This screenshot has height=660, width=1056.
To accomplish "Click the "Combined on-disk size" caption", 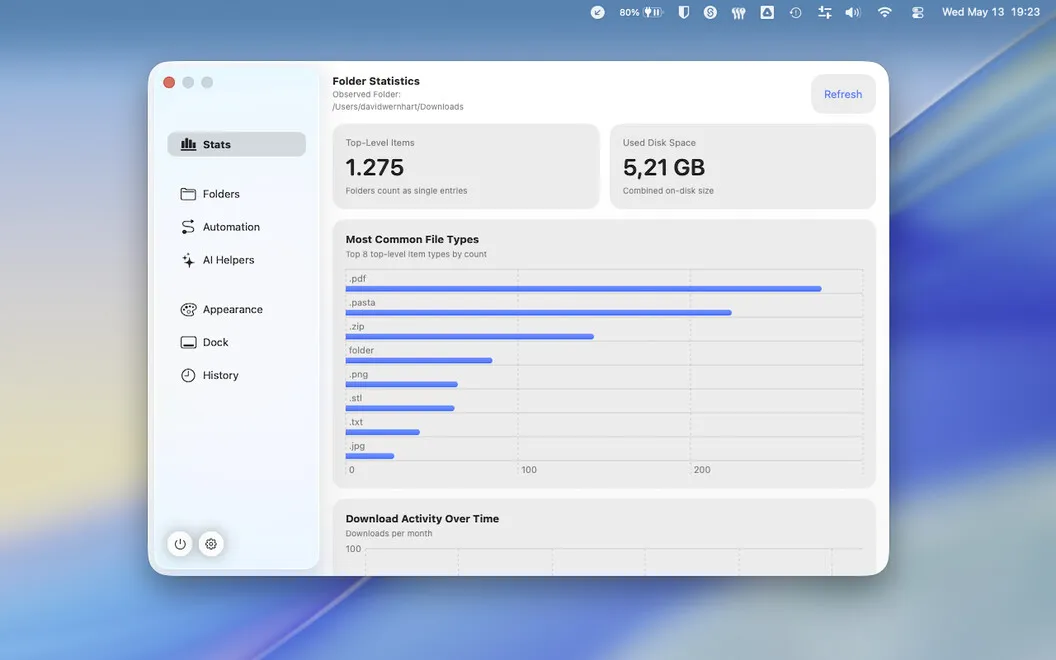I will (668, 191).
